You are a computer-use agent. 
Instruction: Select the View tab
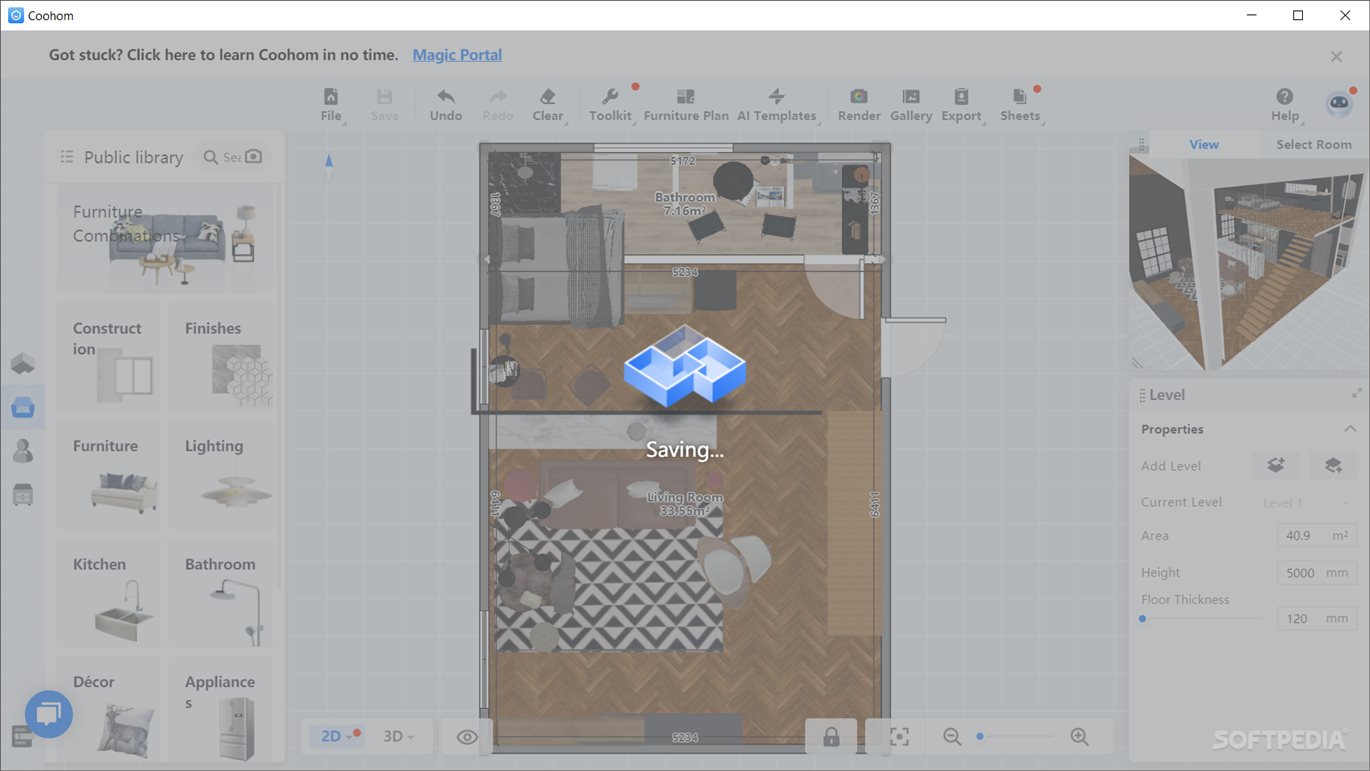tap(1204, 144)
